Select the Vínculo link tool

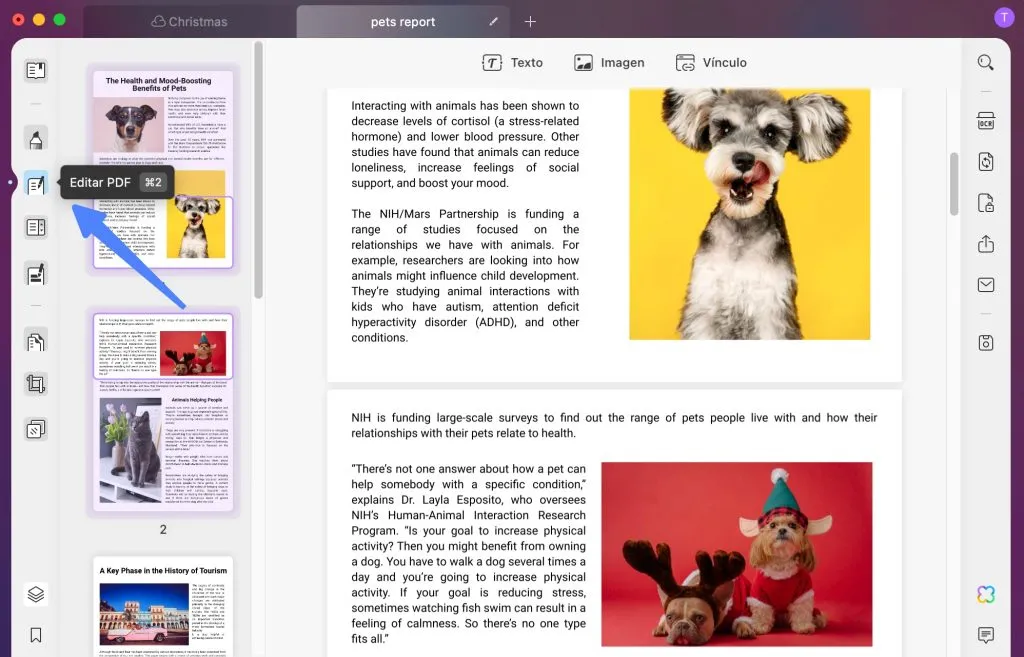click(711, 63)
